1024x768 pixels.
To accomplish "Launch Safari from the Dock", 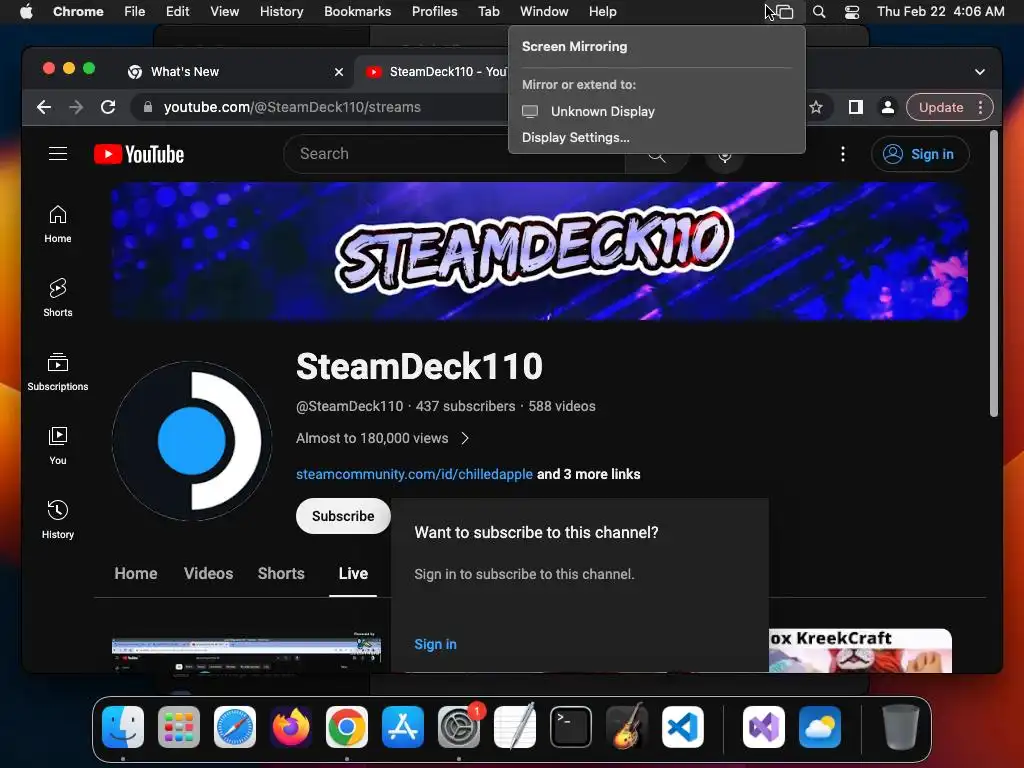I will (x=235, y=727).
